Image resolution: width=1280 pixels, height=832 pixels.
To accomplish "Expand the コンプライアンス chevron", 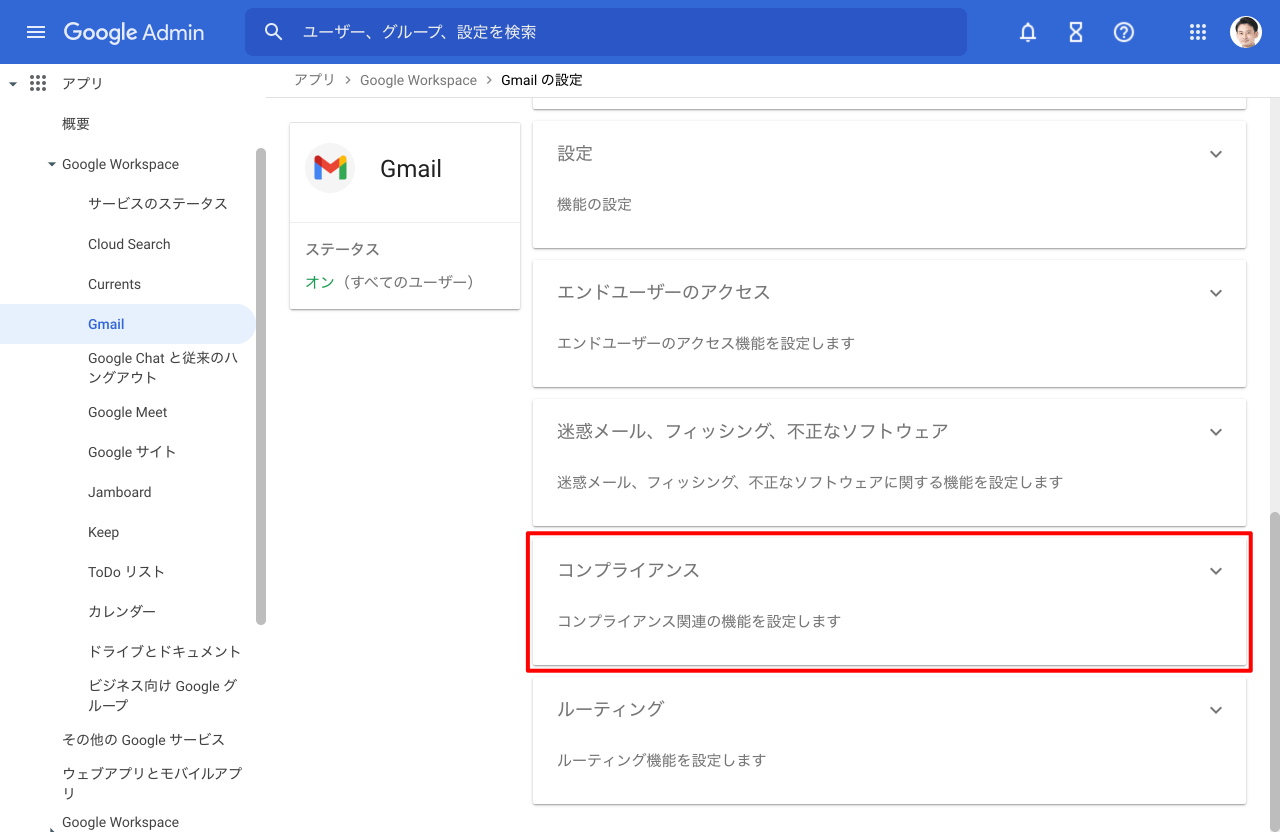I will point(1216,571).
